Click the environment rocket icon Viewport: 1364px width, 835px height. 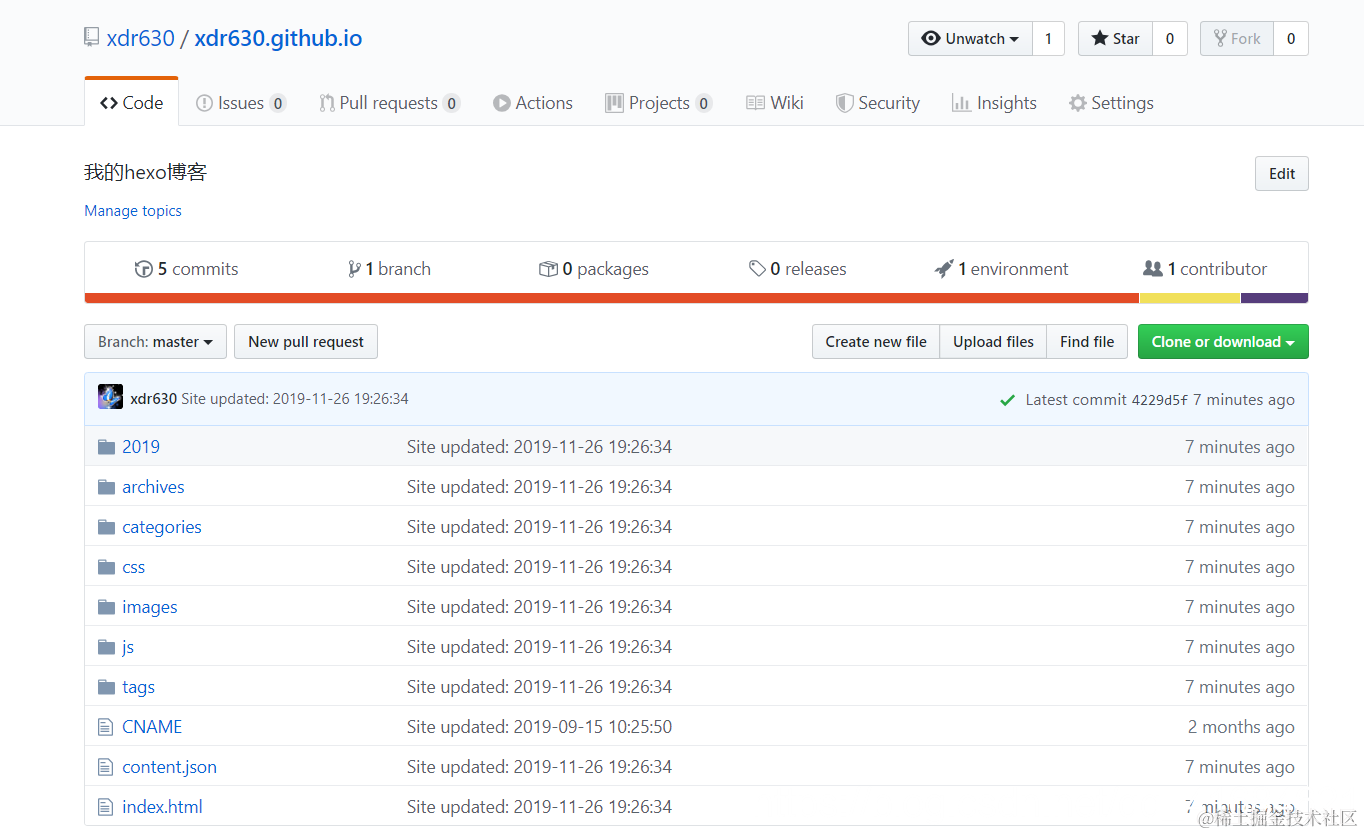coord(944,269)
